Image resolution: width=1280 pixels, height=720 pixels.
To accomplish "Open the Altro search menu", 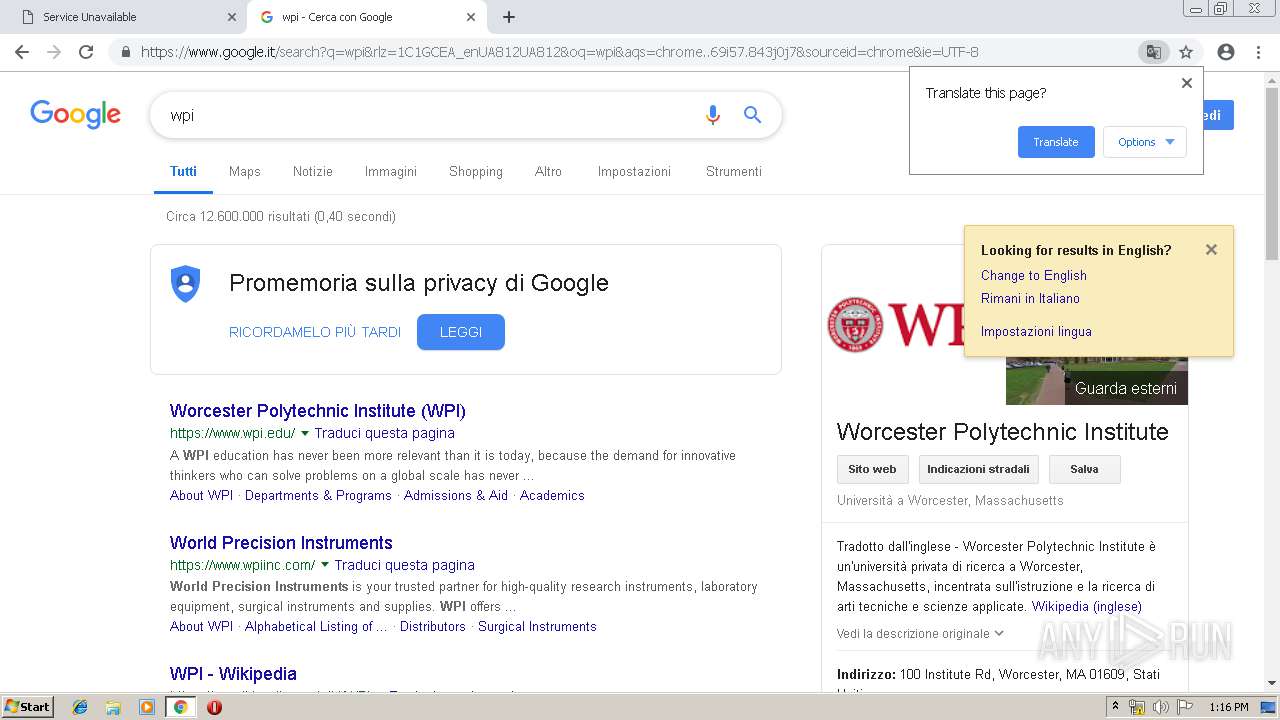I will point(548,171).
